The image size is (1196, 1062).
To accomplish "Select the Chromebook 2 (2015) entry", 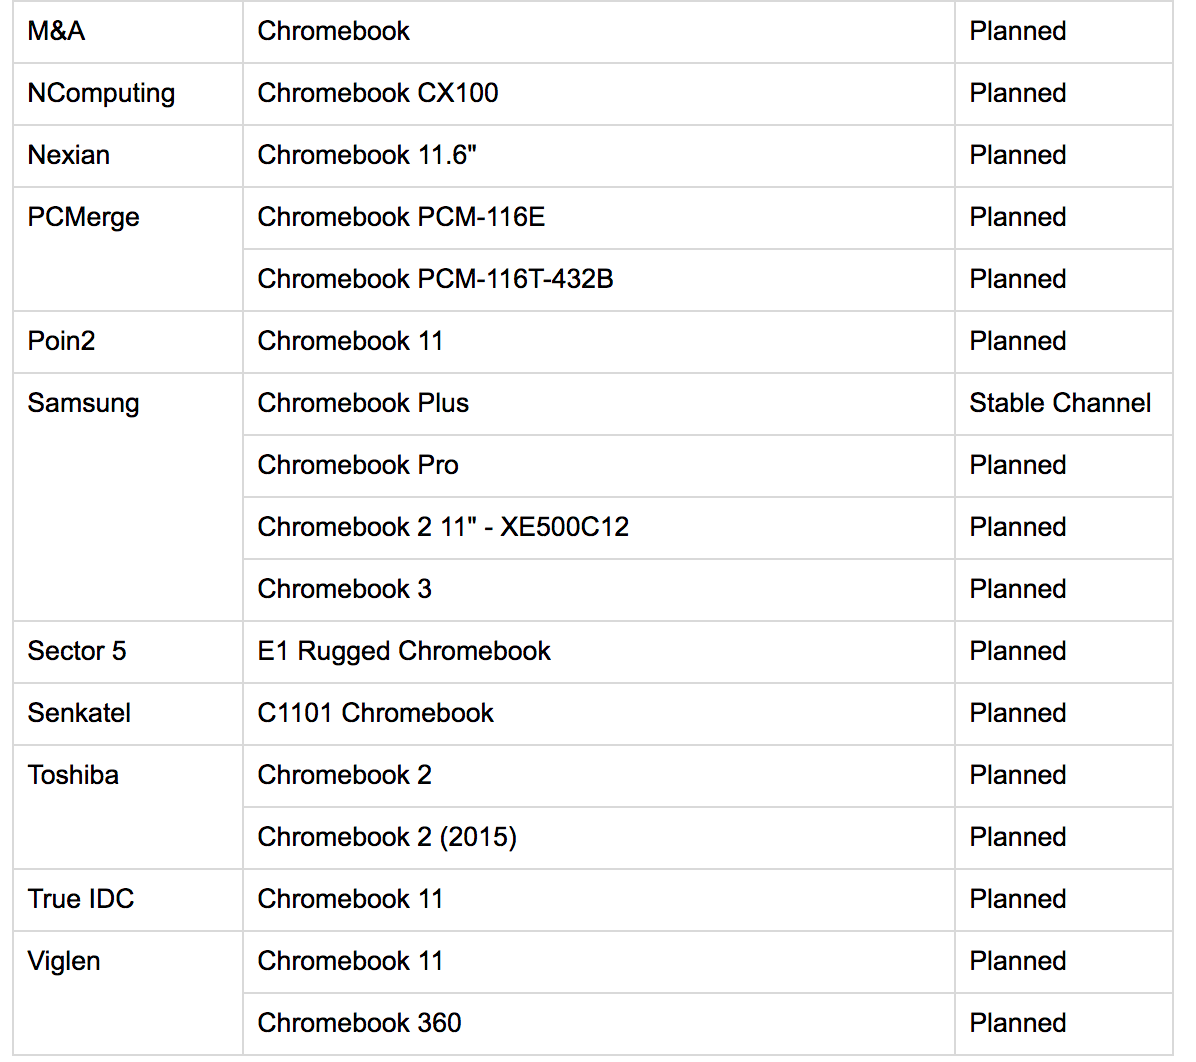I will coord(387,837).
